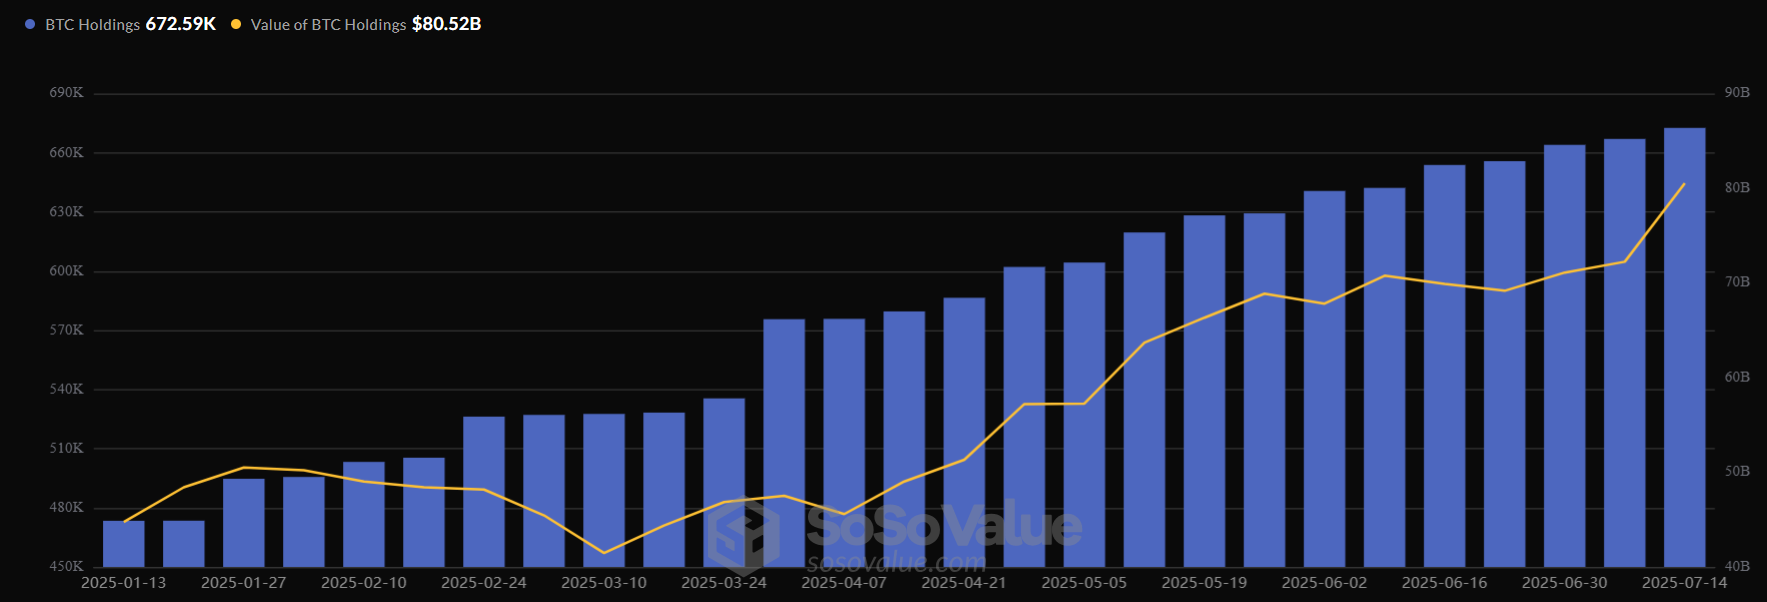Click the SoSoValue watermark logo icon
The image size is (1767, 602).
743,537
